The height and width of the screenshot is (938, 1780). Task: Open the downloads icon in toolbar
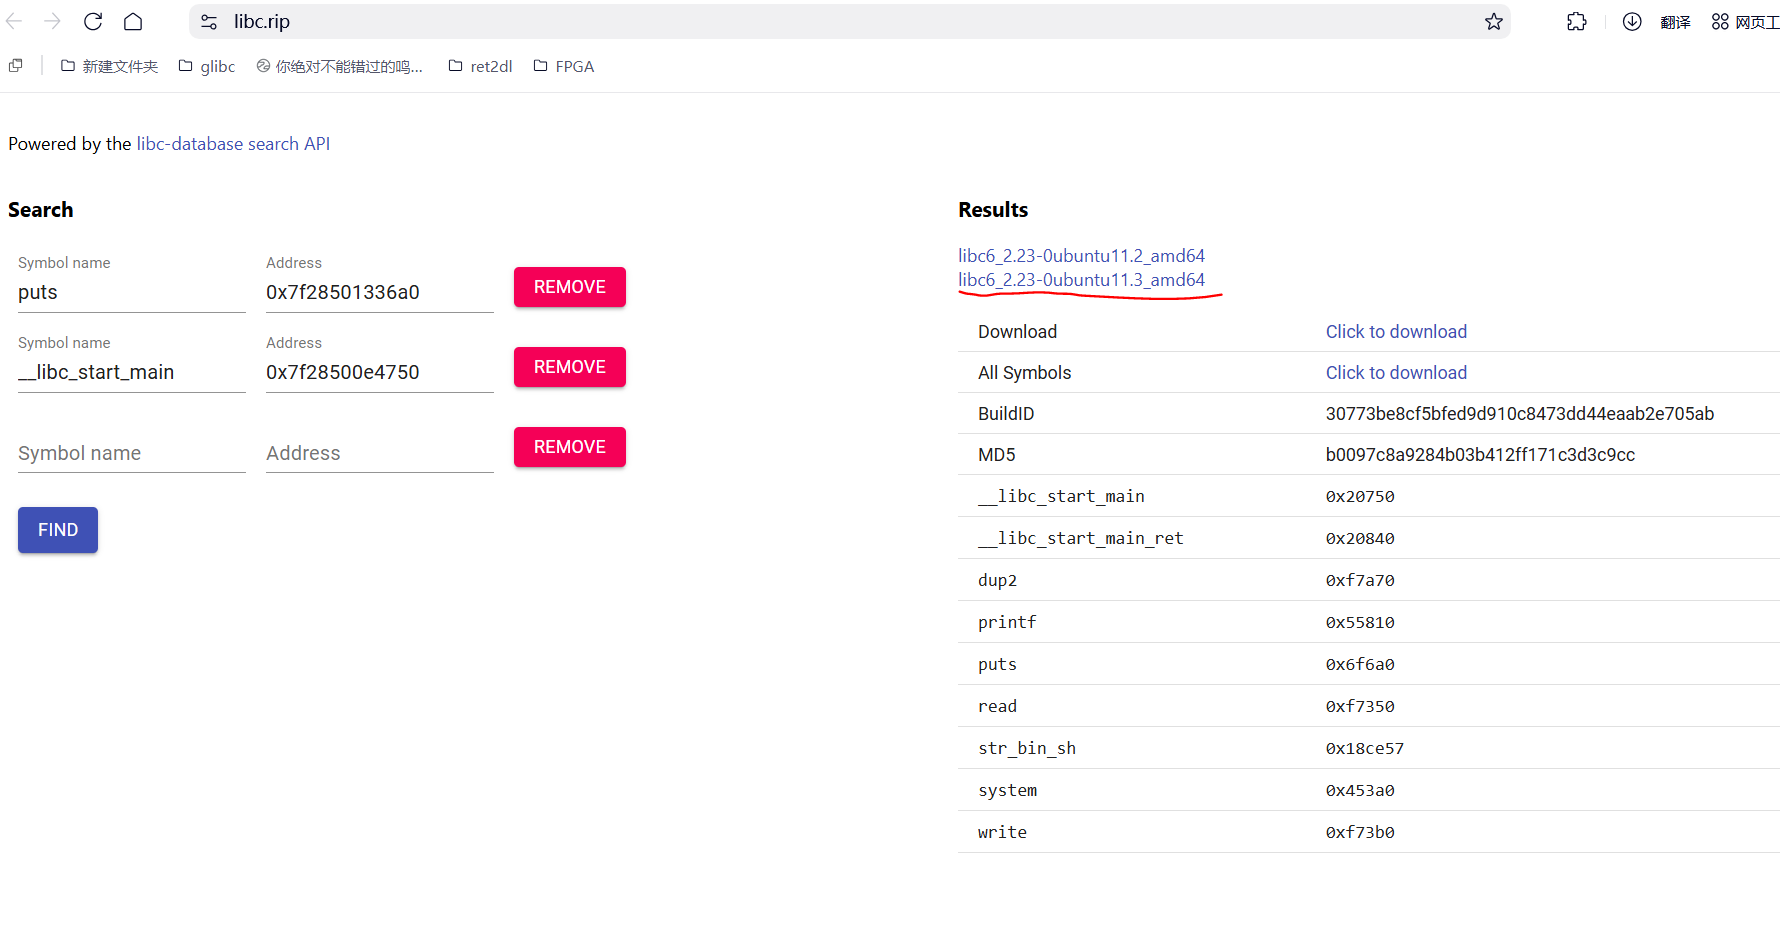(1631, 22)
